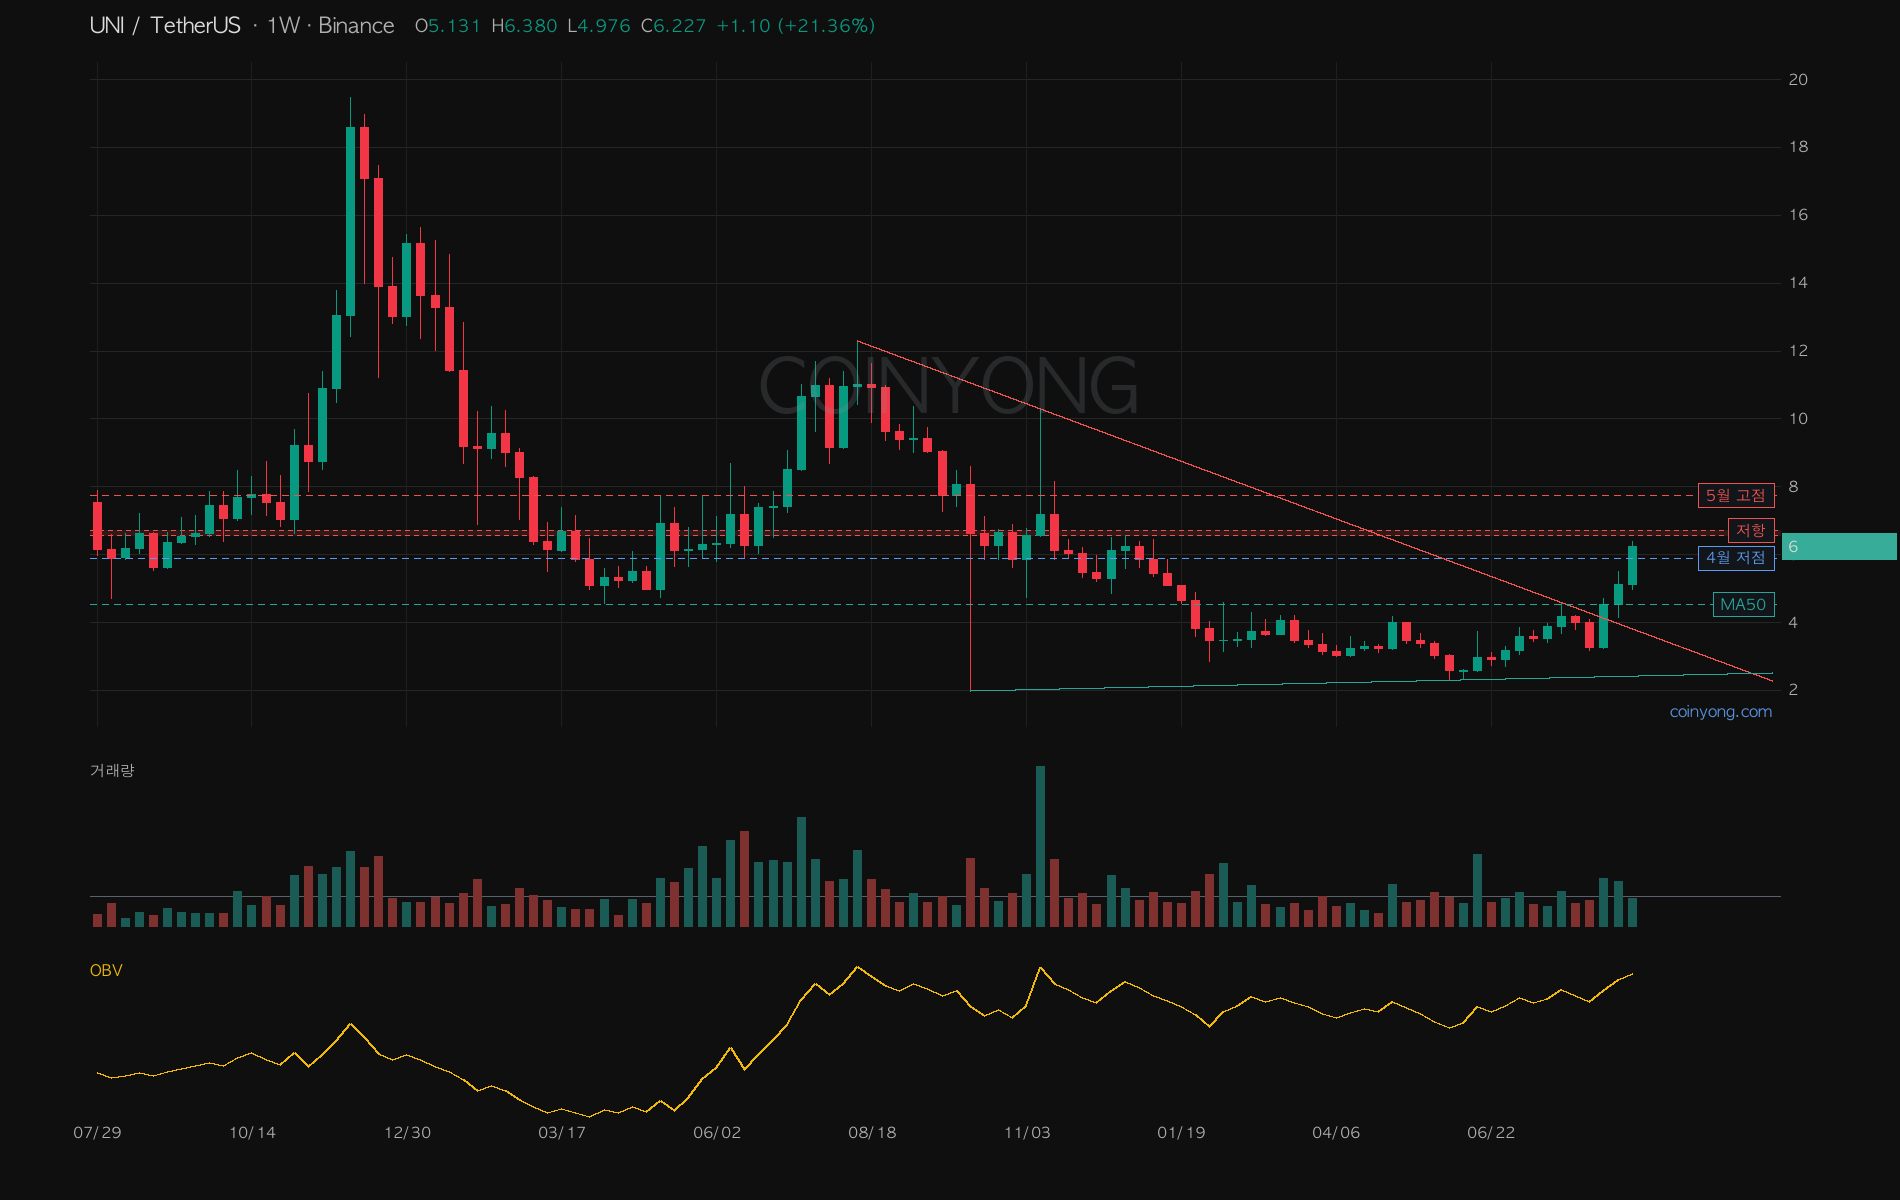Click the 16 price axis label
The image size is (1900, 1200).
coord(1798,214)
